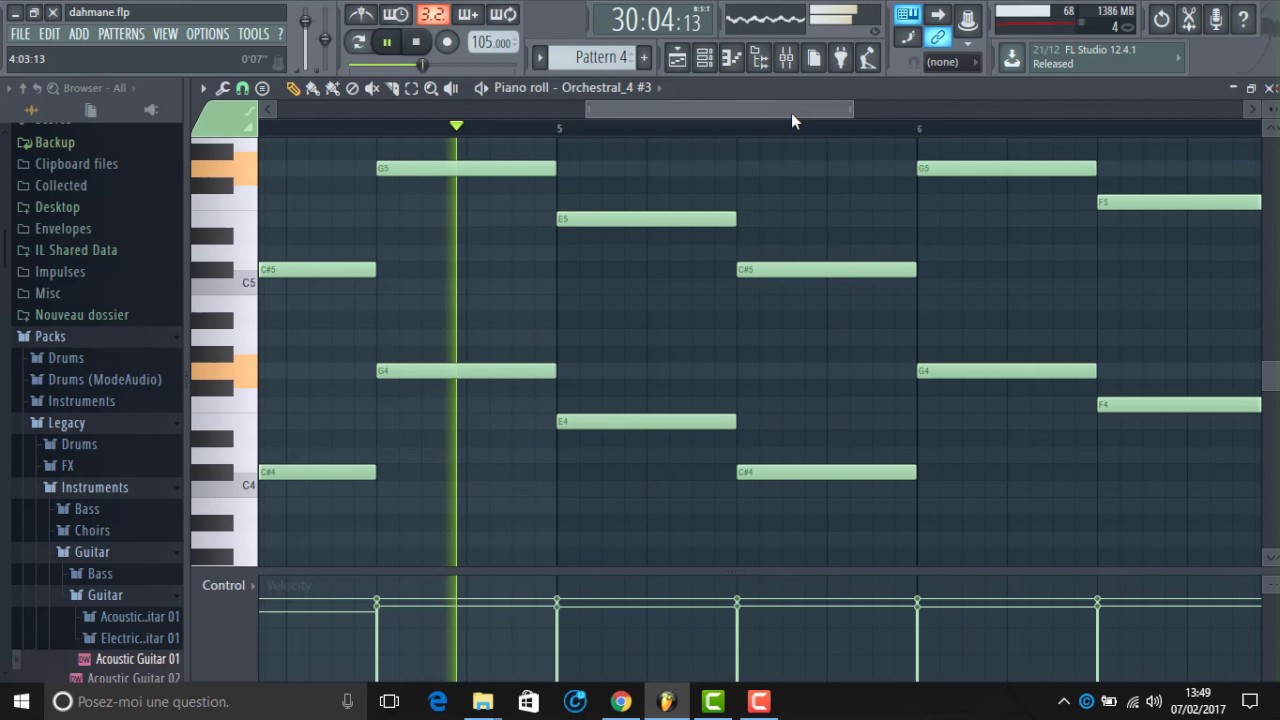Screen dimensions: 1280x720
Task: Open the Impulses folder
Action: click(60, 271)
